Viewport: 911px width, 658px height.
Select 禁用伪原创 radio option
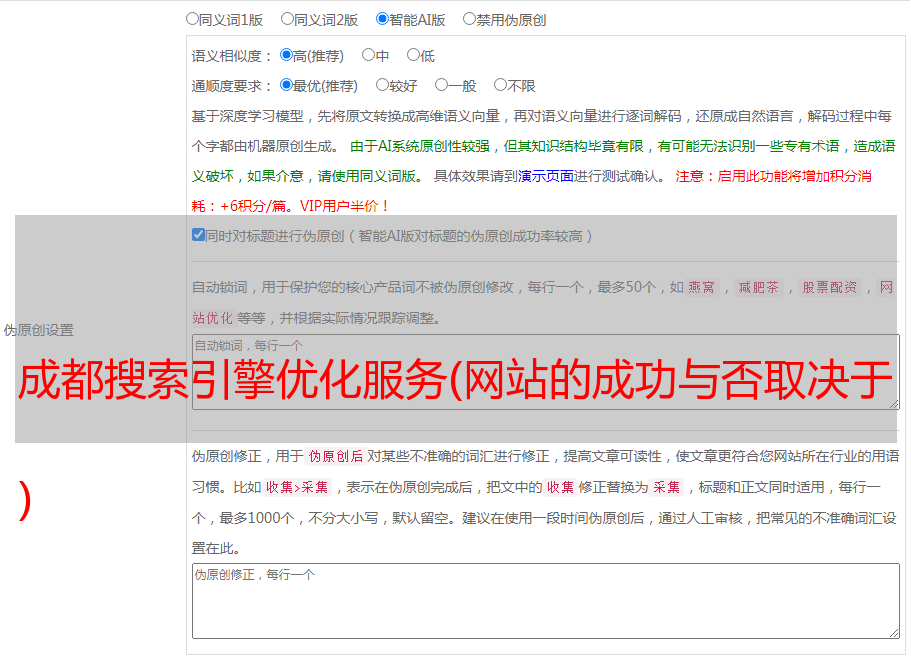(x=469, y=19)
